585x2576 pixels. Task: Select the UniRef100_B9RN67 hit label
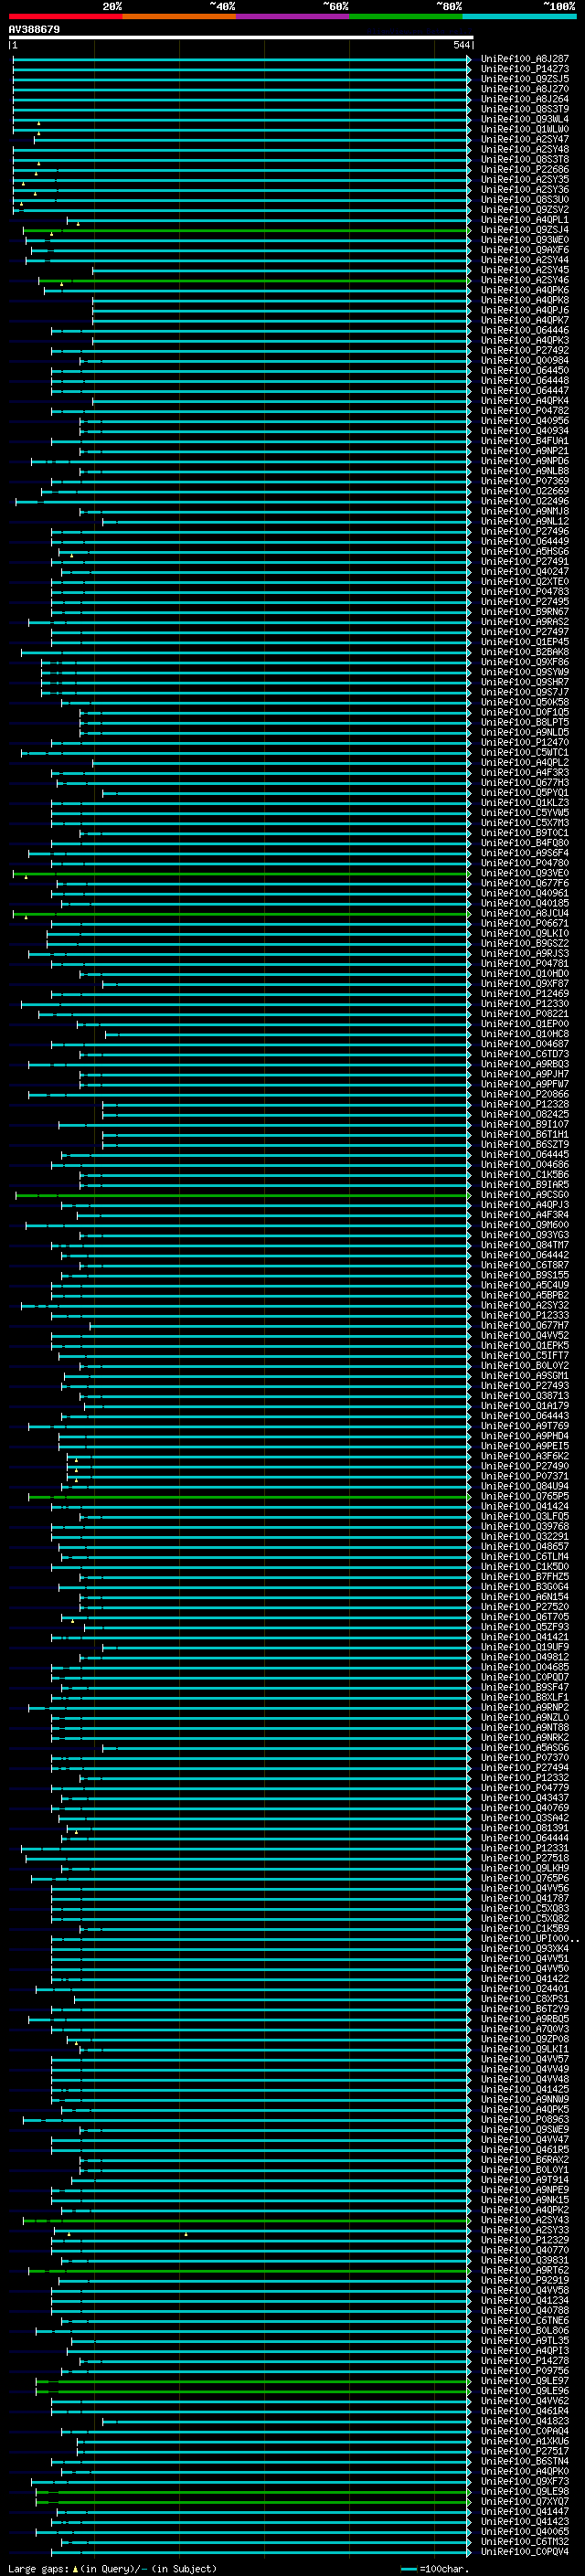click(525, 612)
